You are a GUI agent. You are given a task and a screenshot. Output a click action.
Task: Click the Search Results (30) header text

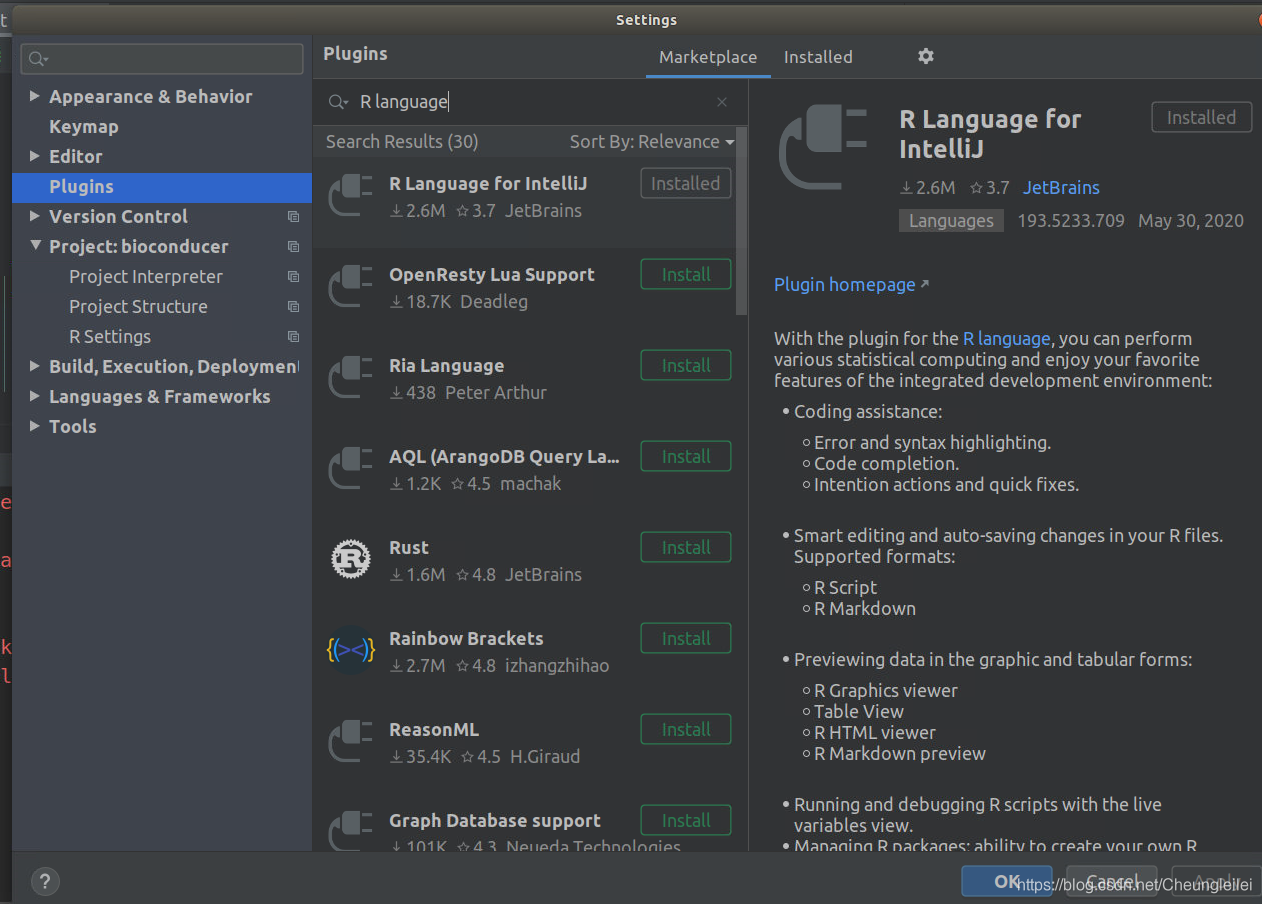402,142
